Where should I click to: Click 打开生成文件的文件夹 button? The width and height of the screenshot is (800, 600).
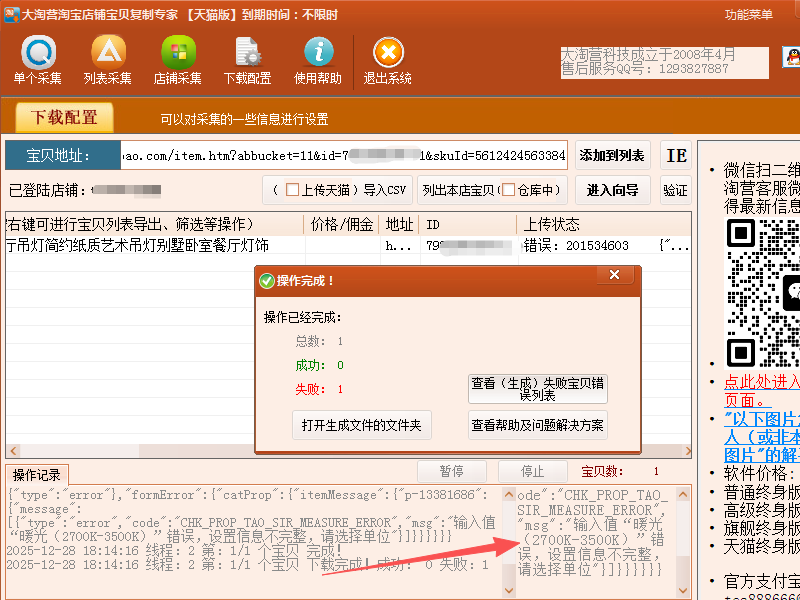[362, 425]
